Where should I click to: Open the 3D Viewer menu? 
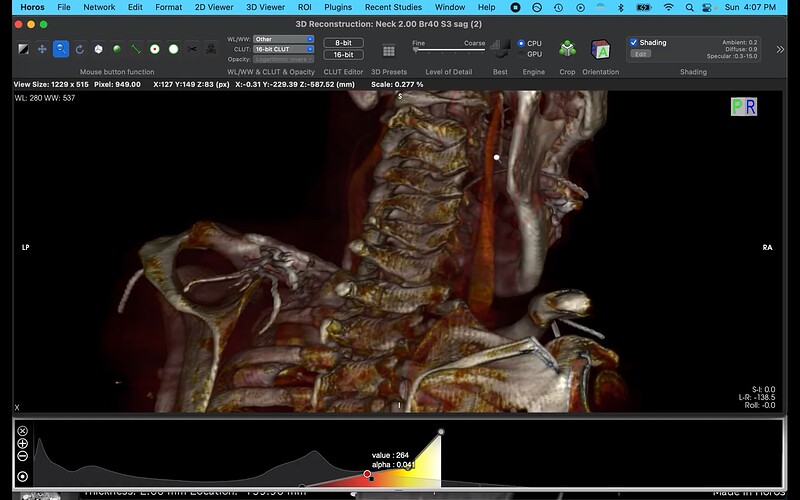point(265,7)
